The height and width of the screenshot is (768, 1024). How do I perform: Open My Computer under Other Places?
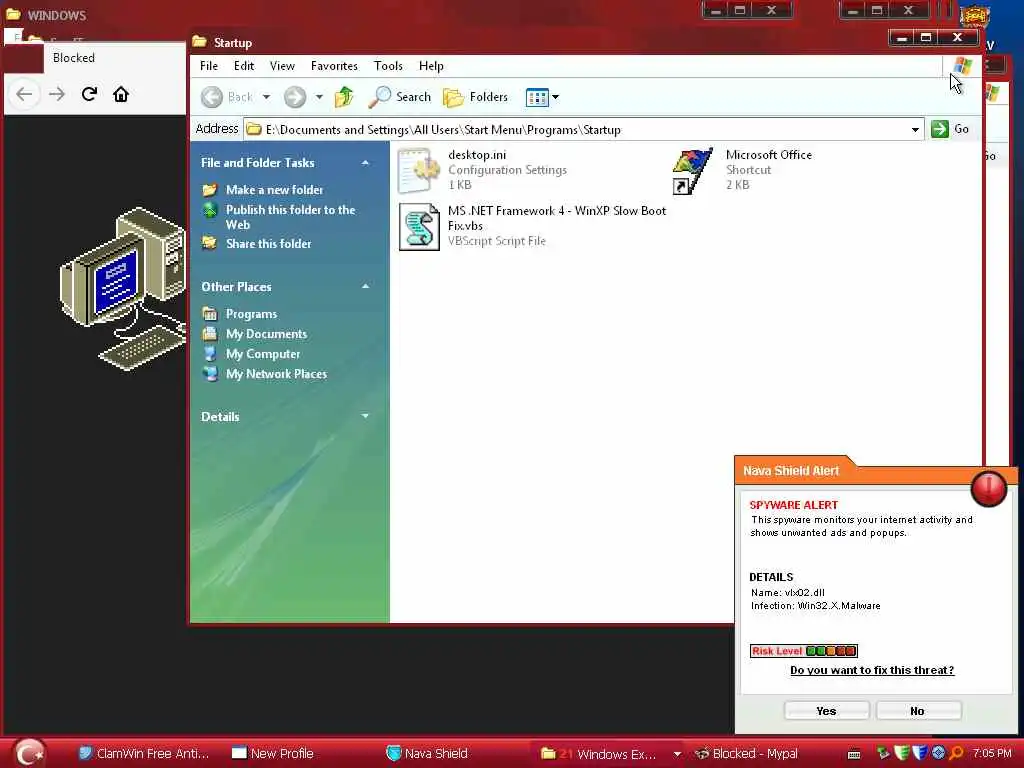[x=263, y=354]
